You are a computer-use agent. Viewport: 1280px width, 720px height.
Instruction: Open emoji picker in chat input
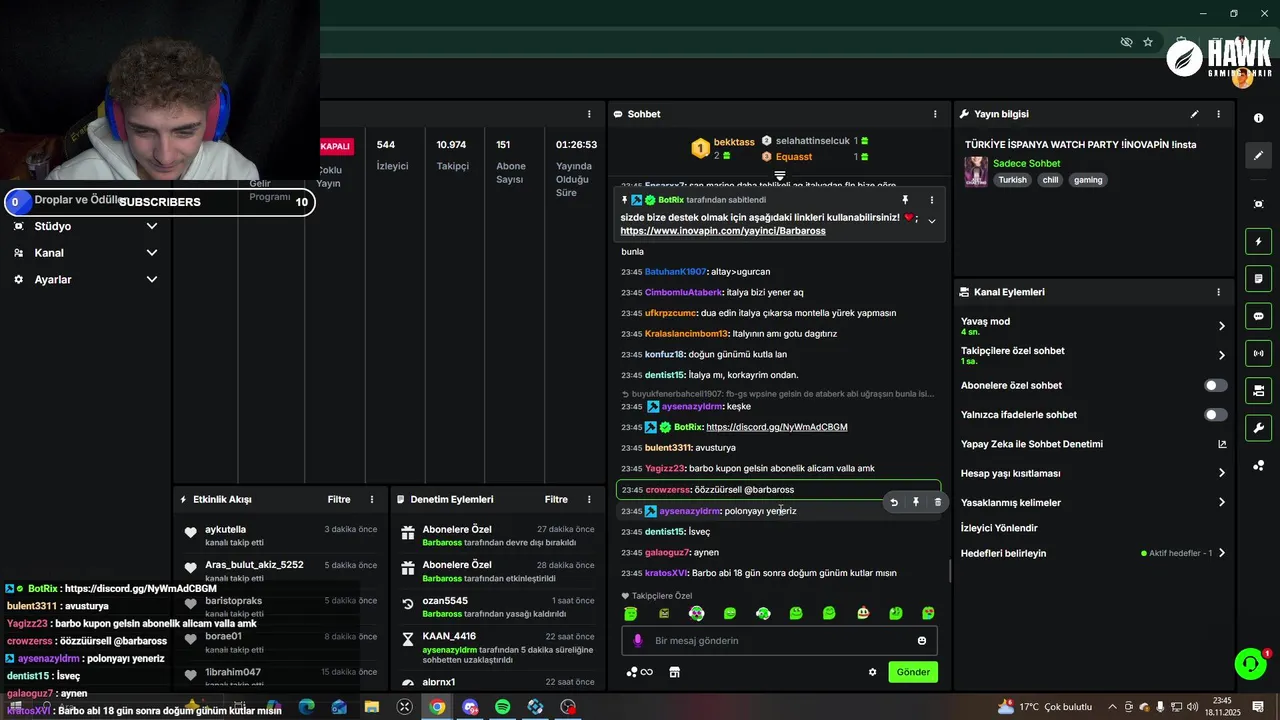click(x=922, y=641)
